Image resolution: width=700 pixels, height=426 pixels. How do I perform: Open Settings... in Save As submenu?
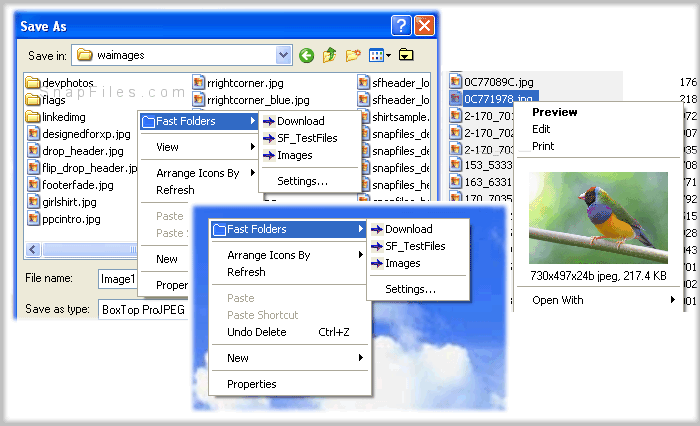click(310, 181)
